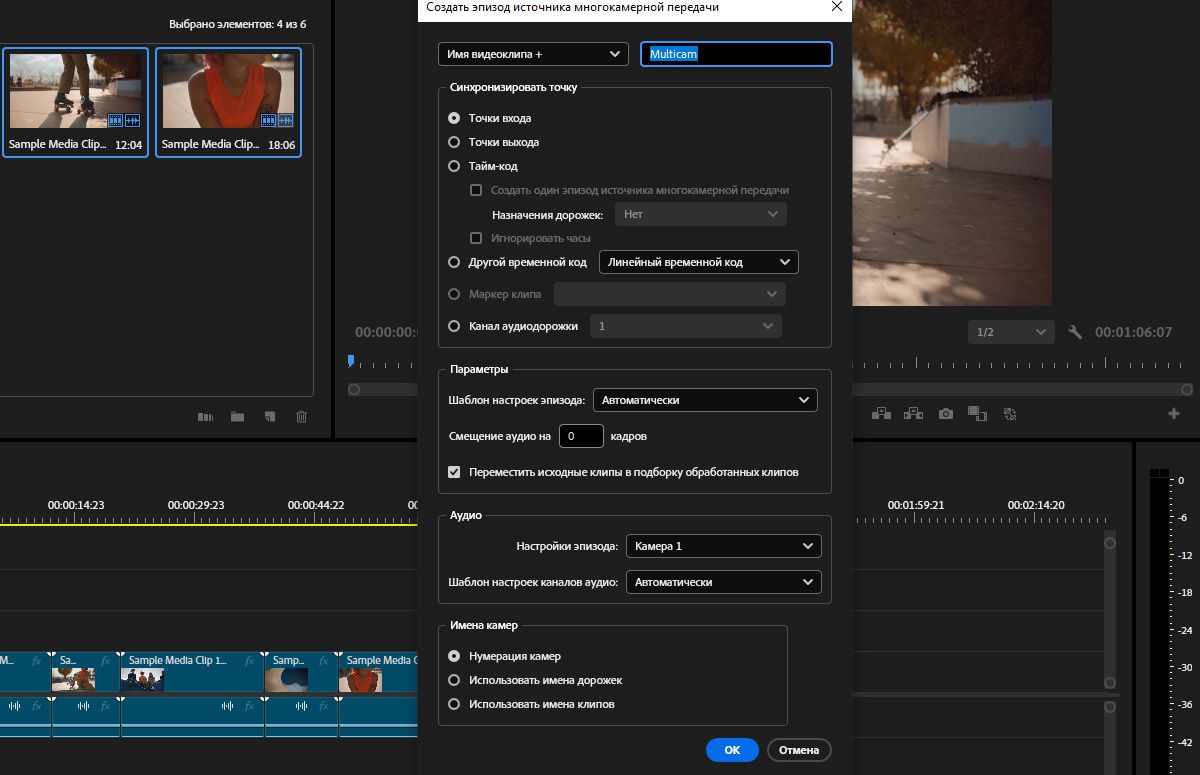Uncheck Переместить исходные клипы в подборку
Screen dimensions: 1200x775
(454, 471)
